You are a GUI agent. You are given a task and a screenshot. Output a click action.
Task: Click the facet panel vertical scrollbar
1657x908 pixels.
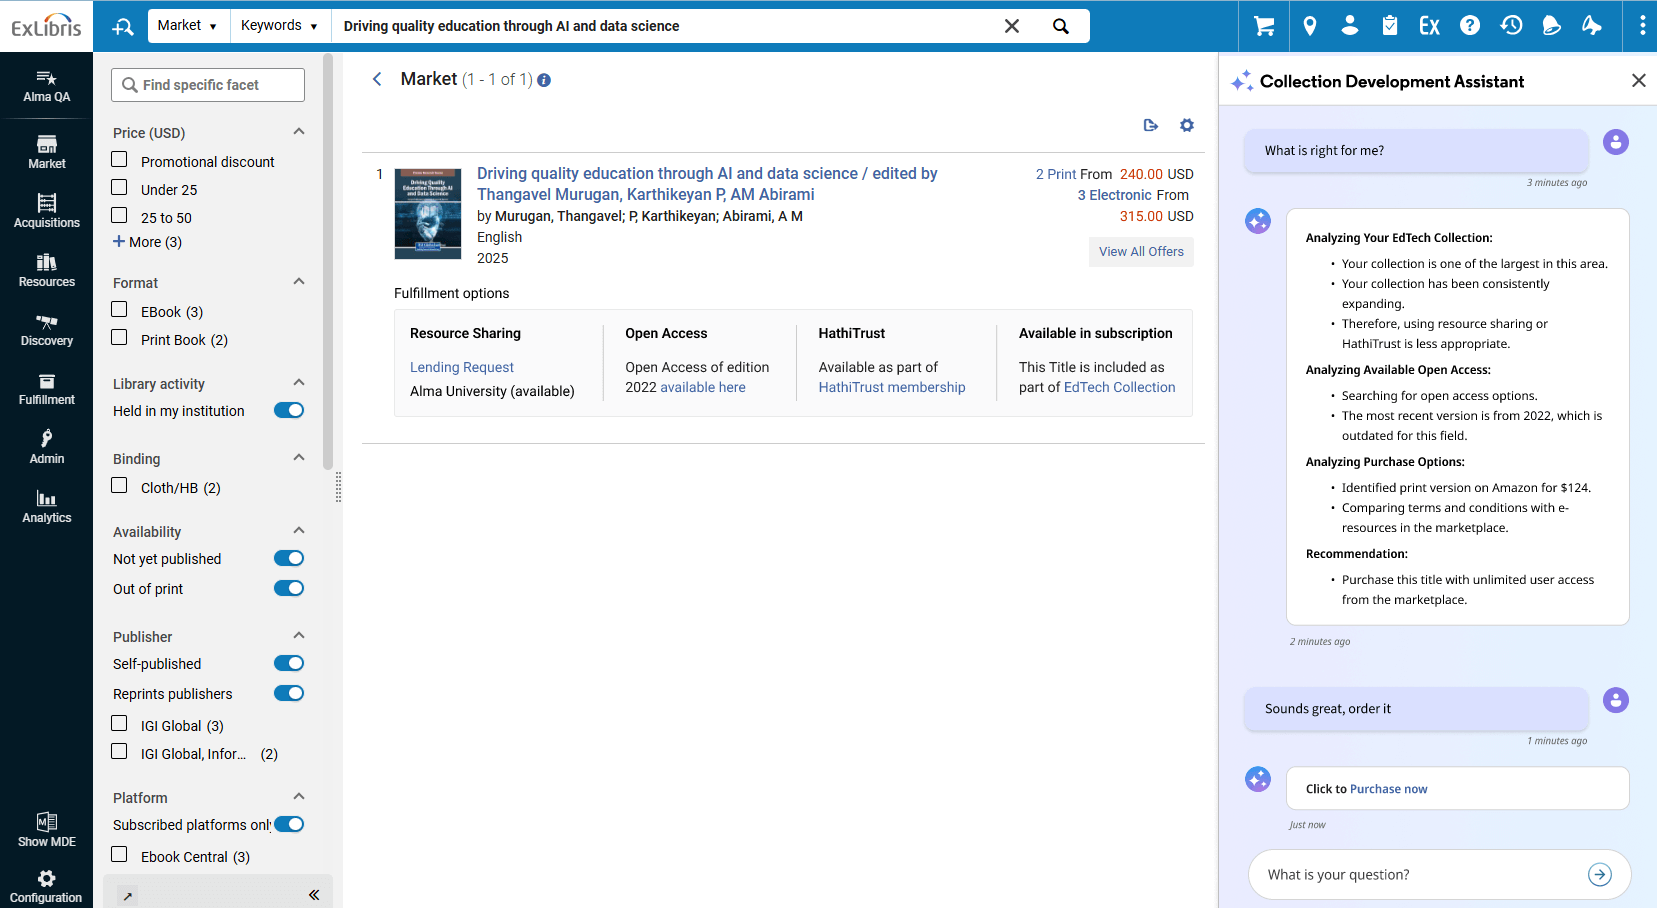[328, 260]
